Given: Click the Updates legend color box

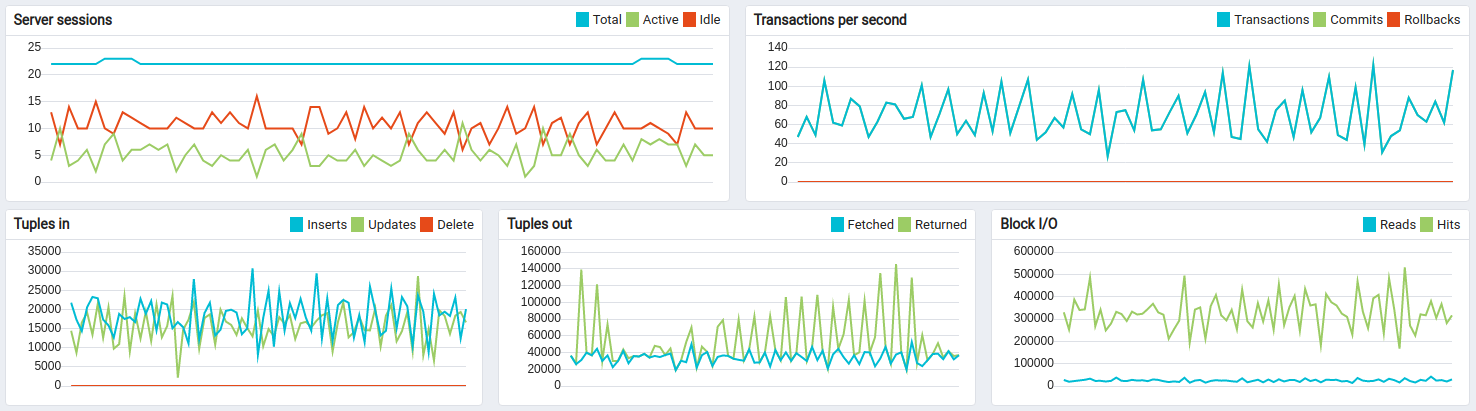Looking at the screenshot, I should pyautogui.click(x=356, y=224).
